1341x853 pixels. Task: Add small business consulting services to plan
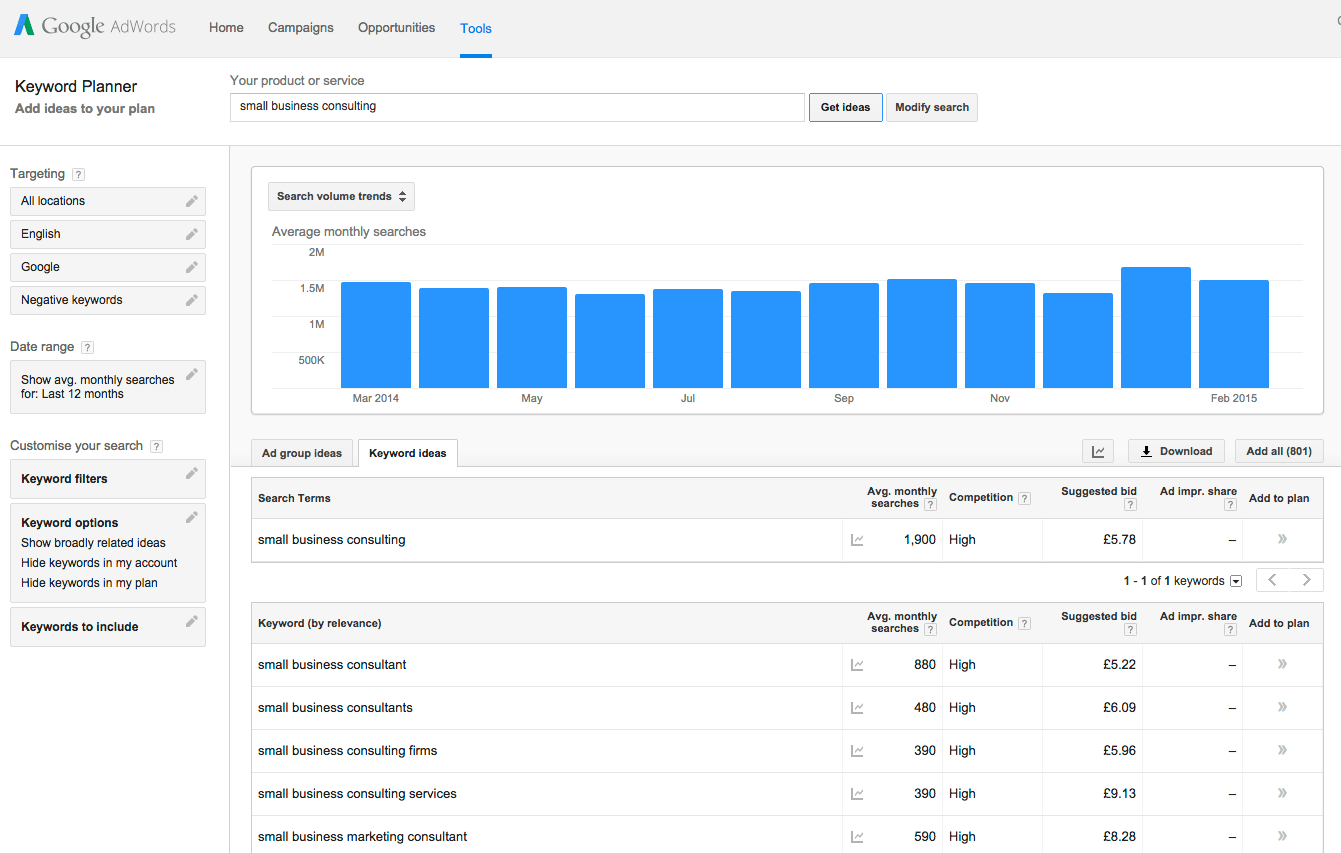pos(1282,793)
